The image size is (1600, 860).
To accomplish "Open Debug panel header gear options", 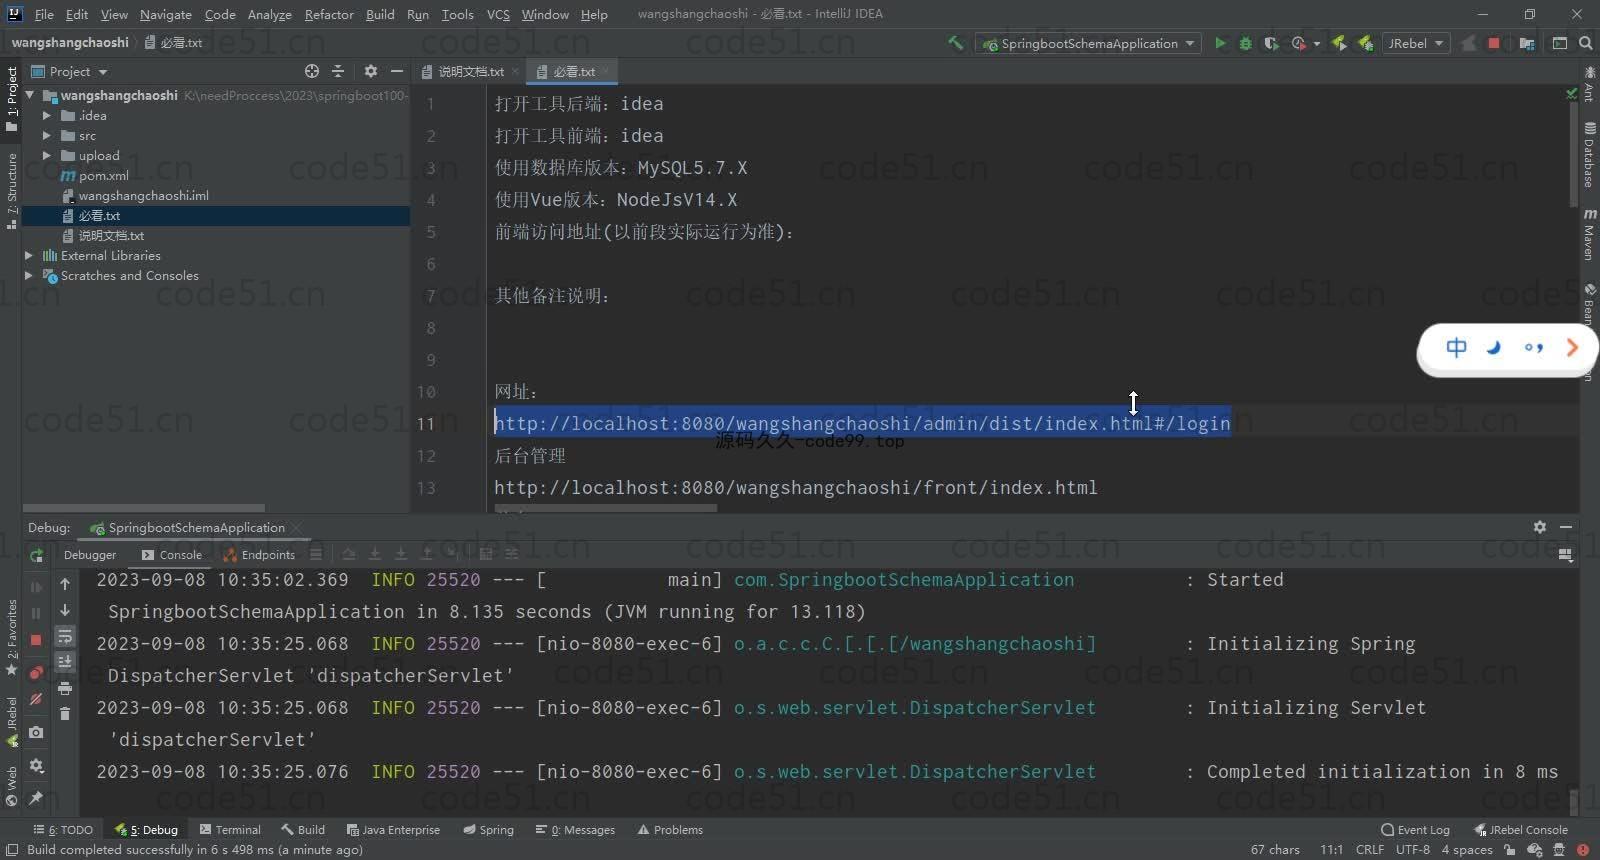I will click(x=1540, y=527).
